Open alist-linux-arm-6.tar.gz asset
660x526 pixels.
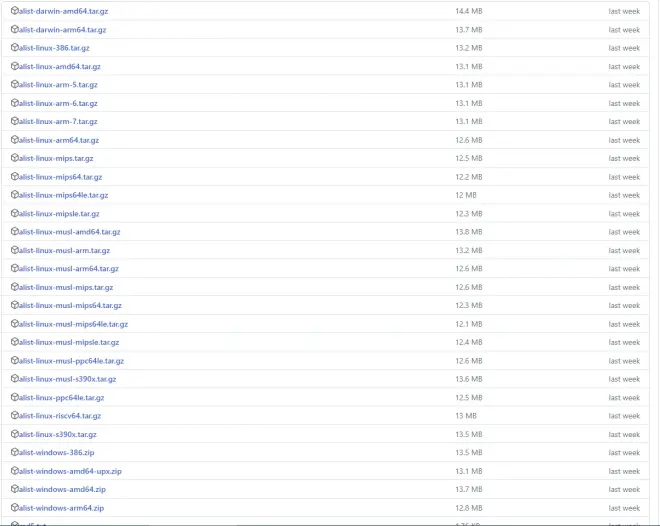point(58,103)
